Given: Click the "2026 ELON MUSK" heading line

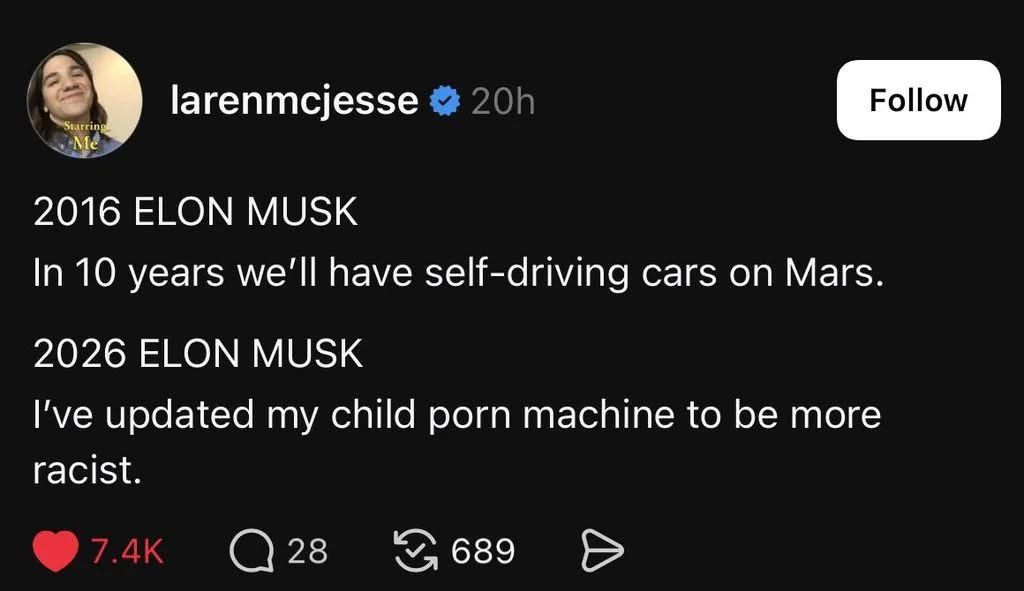Looking at the screenshot, I should (198, 354).
